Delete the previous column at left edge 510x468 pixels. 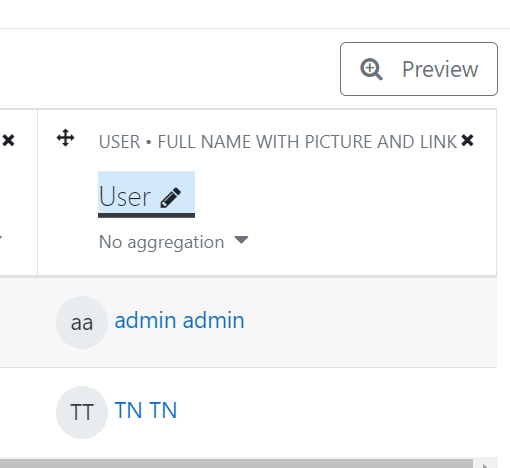(8, 140)
